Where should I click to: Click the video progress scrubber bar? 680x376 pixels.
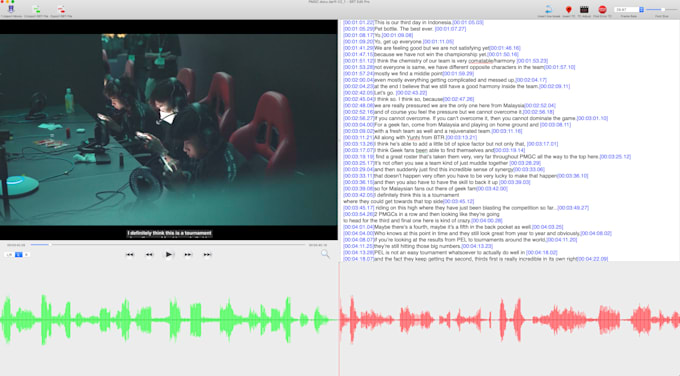tap(168, 245)
